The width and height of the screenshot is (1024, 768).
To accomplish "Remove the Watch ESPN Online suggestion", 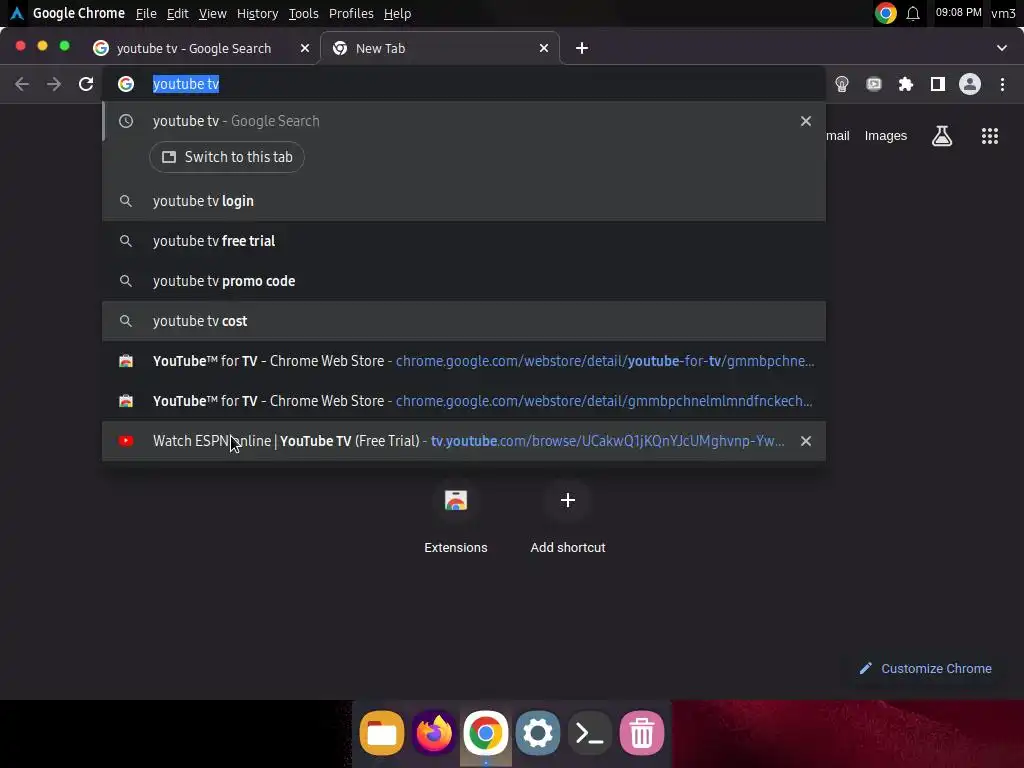I will click(x=806, y=441).
